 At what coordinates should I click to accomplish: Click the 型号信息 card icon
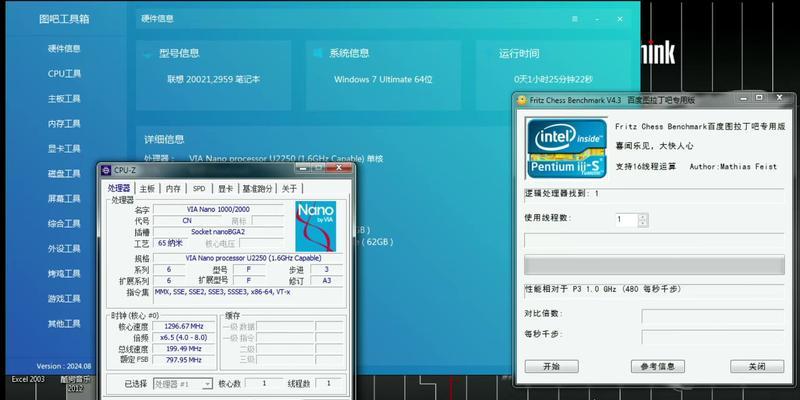point(148,53)
